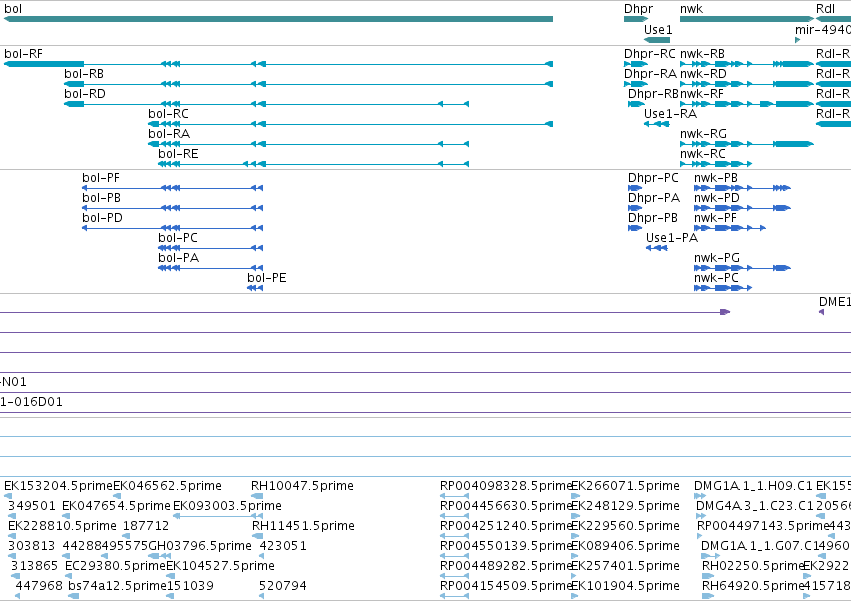Click the bol-PD protein label
The height and width of the screenshot is (601, 851).
coord(102,218)
